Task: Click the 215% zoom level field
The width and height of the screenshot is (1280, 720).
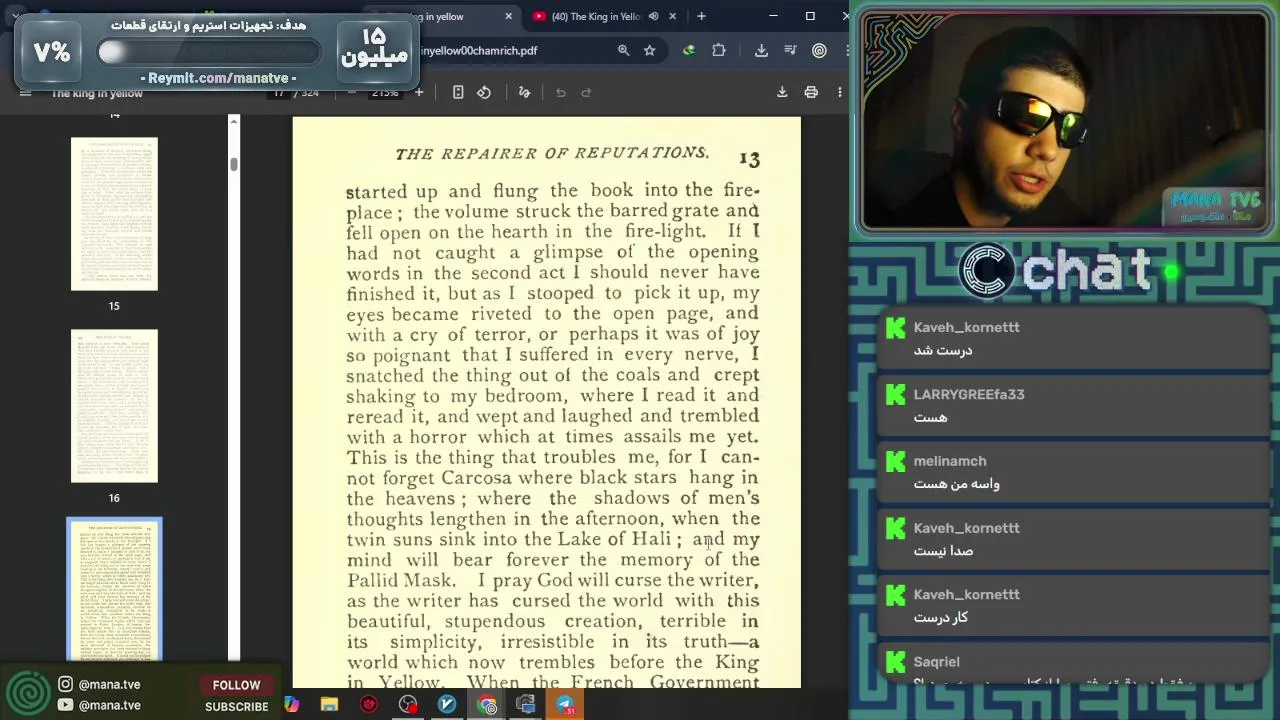Action: [385, 92]
